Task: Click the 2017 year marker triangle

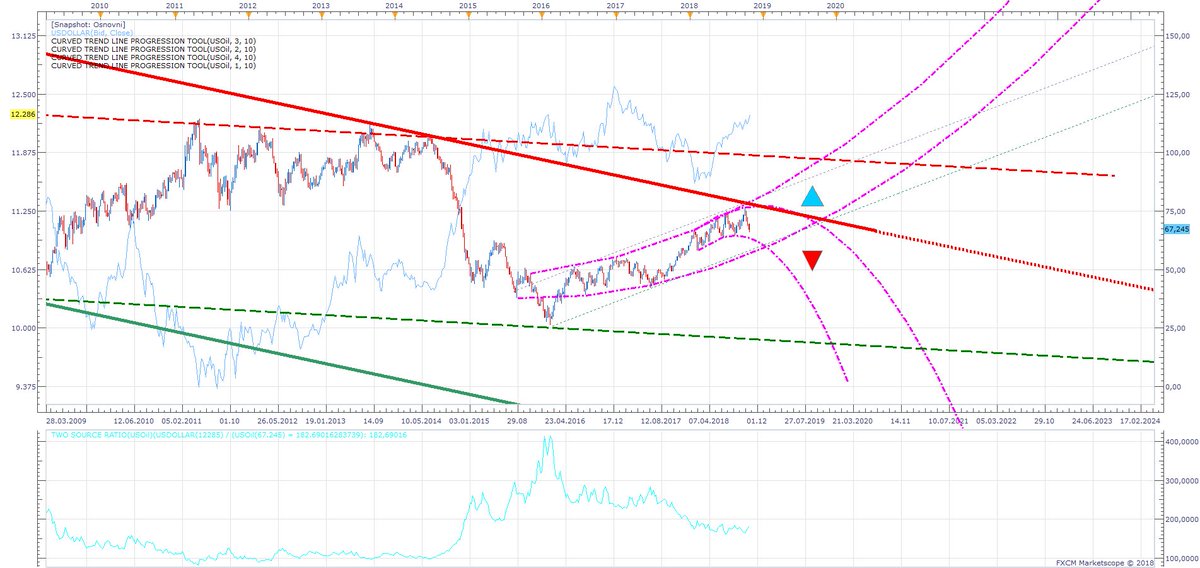Action: pos(616,14)
